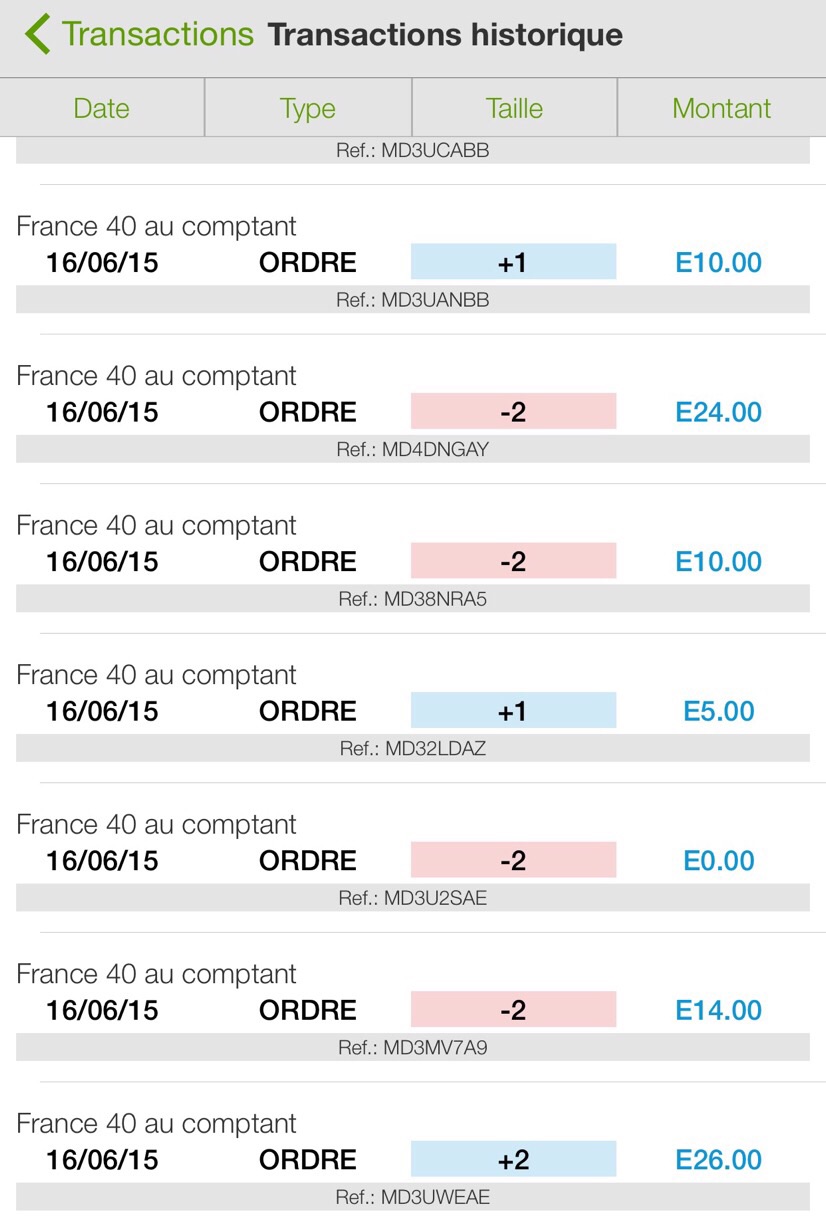Open transaction ref MD3MV7A9
This screenshot has height=1218, width=826.
413,1048
